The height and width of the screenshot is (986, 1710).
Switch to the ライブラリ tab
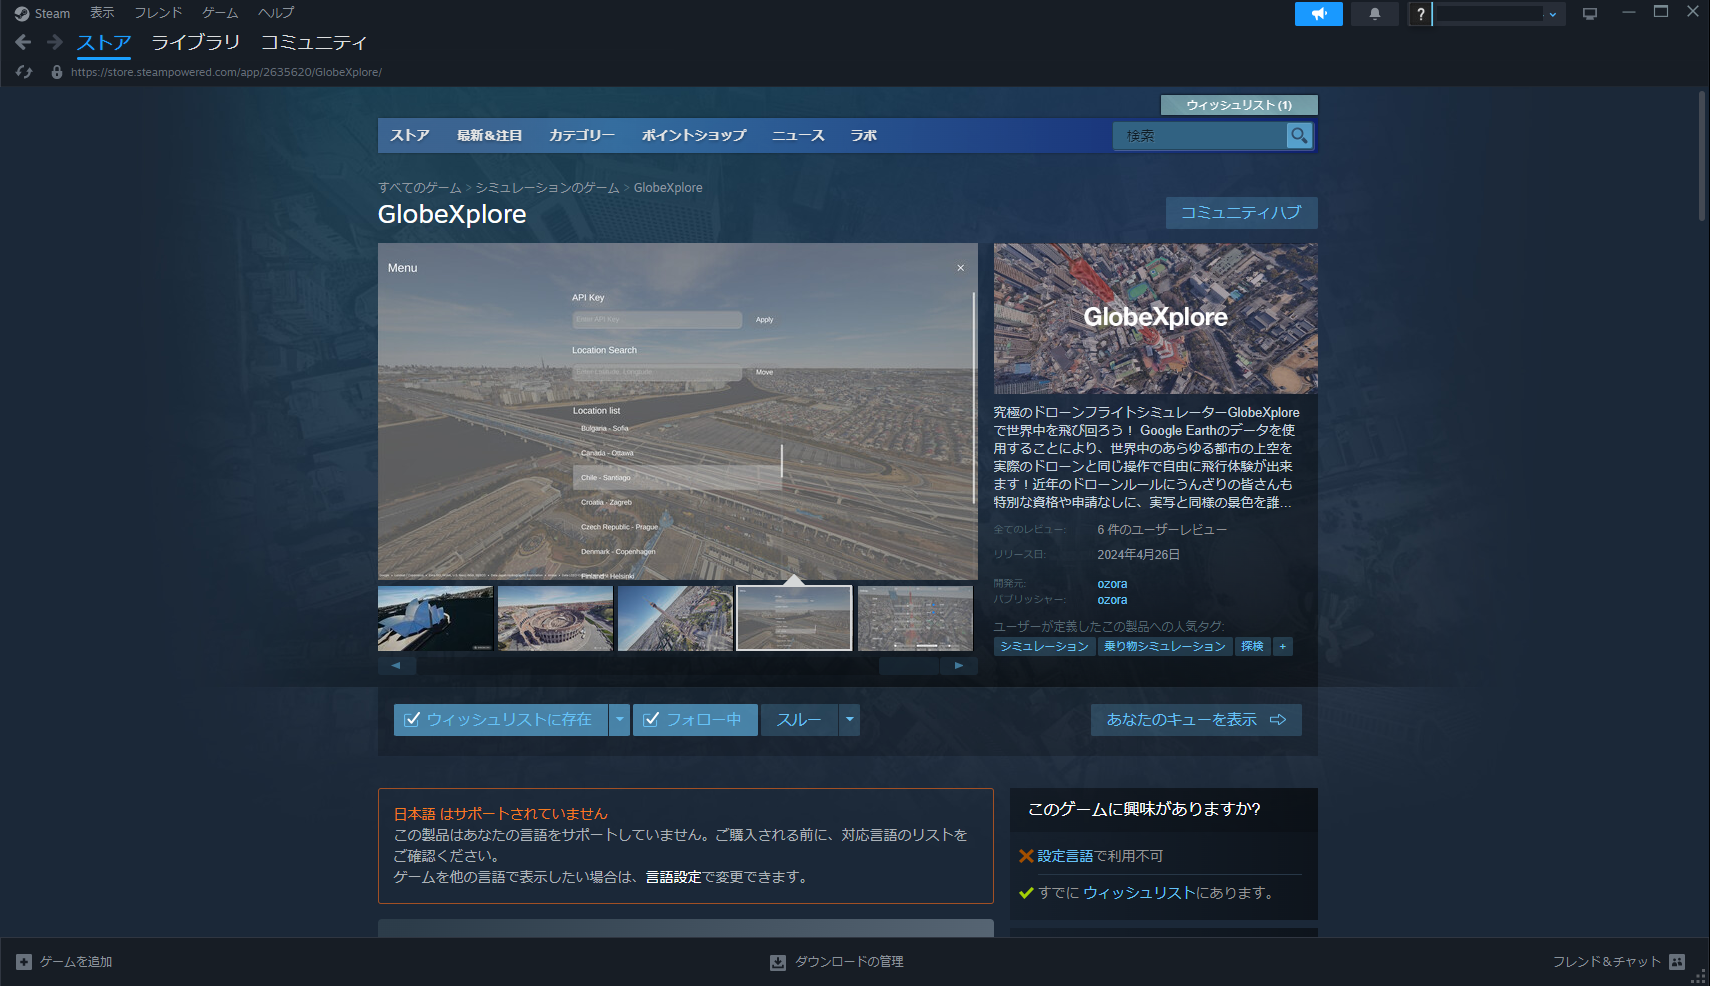click(196, 42)
